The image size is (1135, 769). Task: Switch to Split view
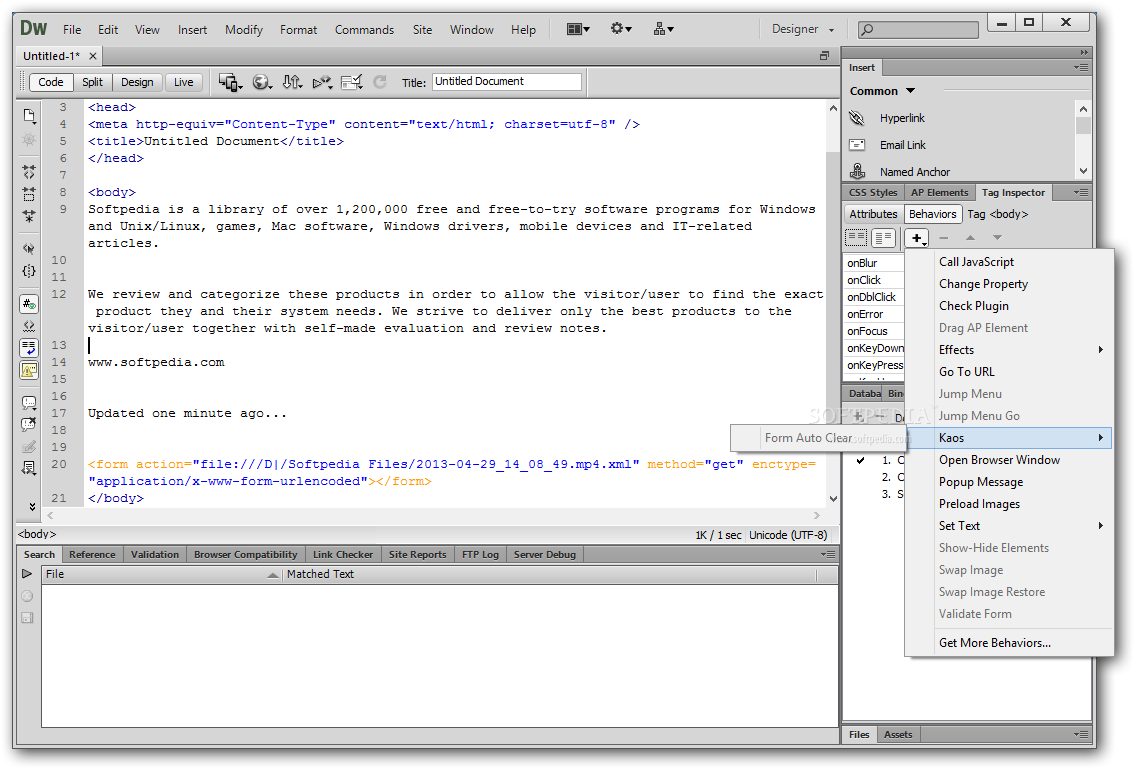click(x=93, y=83)
